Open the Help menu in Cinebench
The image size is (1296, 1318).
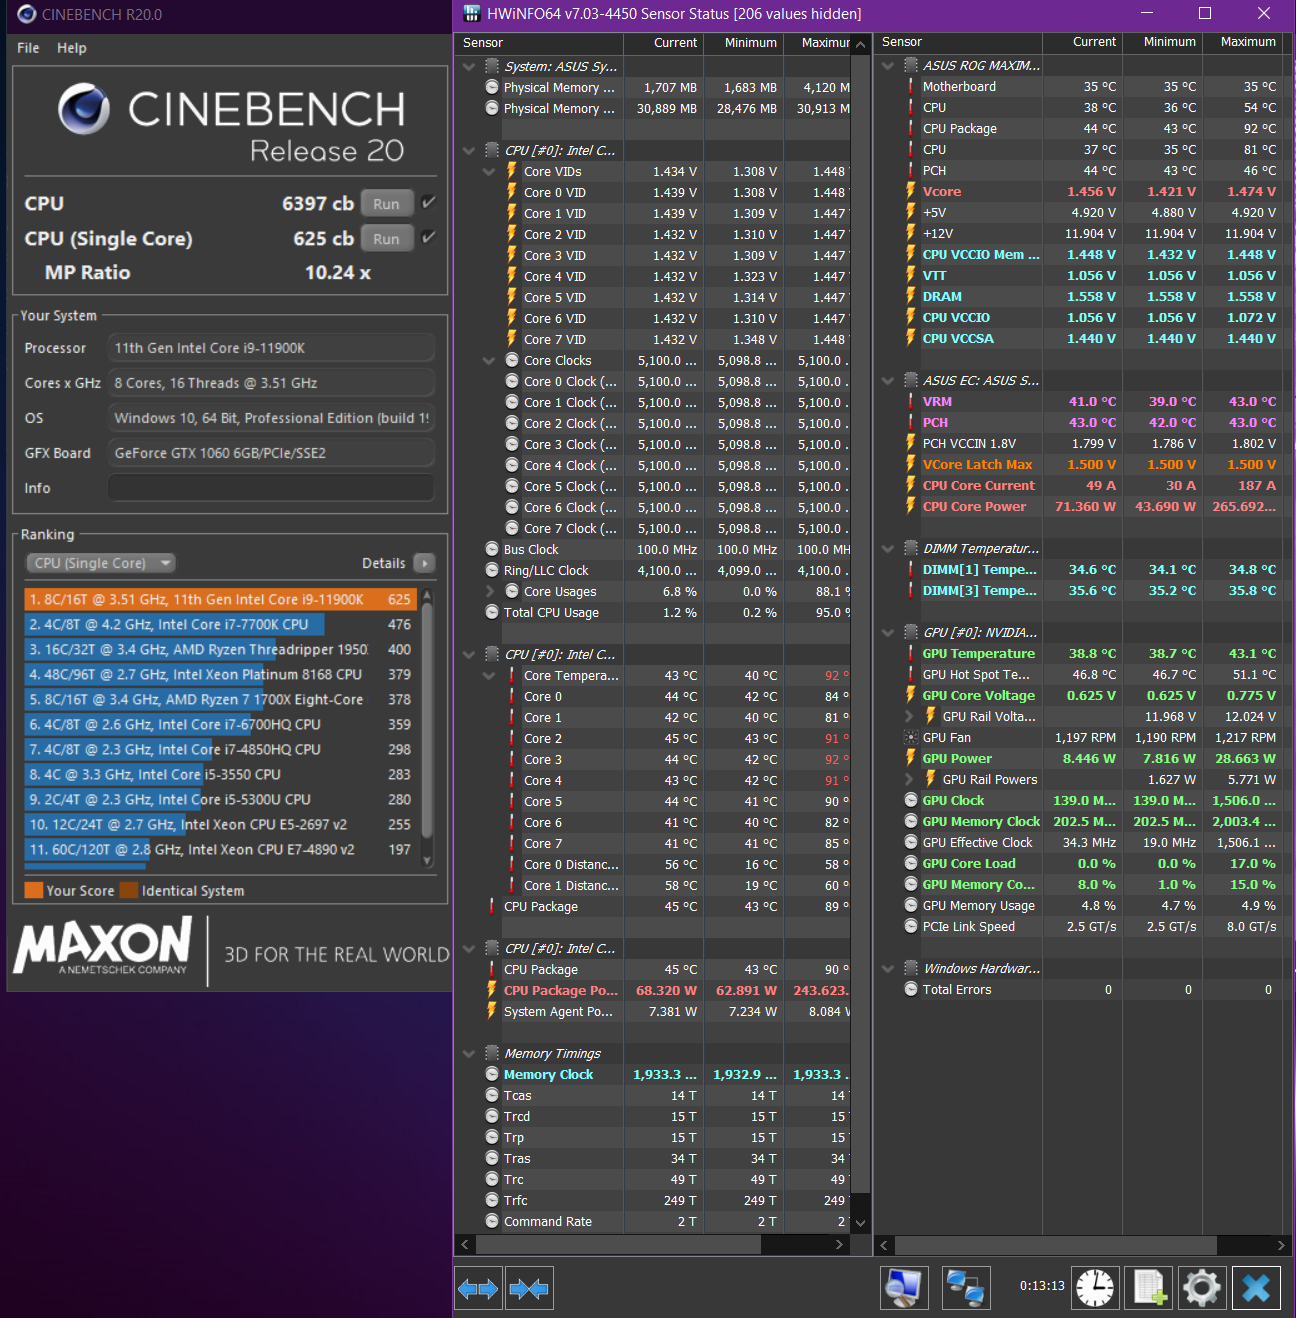72,48
